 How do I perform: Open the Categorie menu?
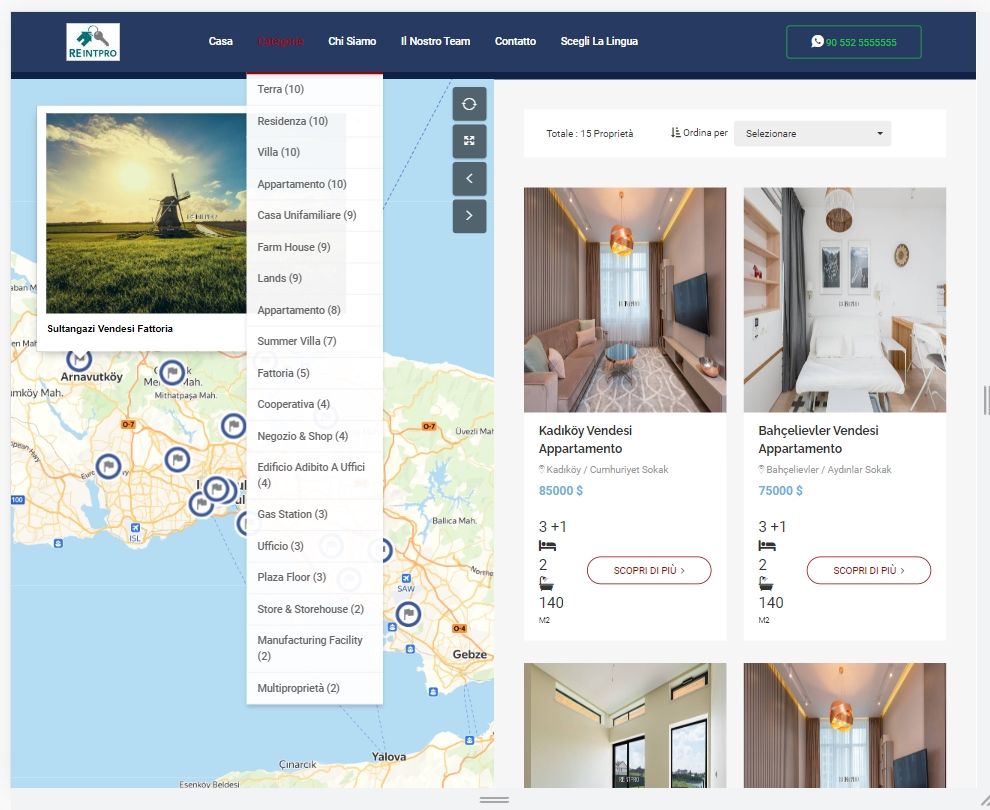click(x=280, y=41)
